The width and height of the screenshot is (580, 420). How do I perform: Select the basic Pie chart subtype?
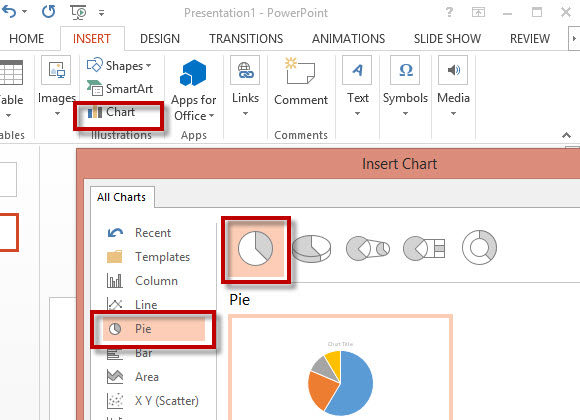click(x=255, y=249)
